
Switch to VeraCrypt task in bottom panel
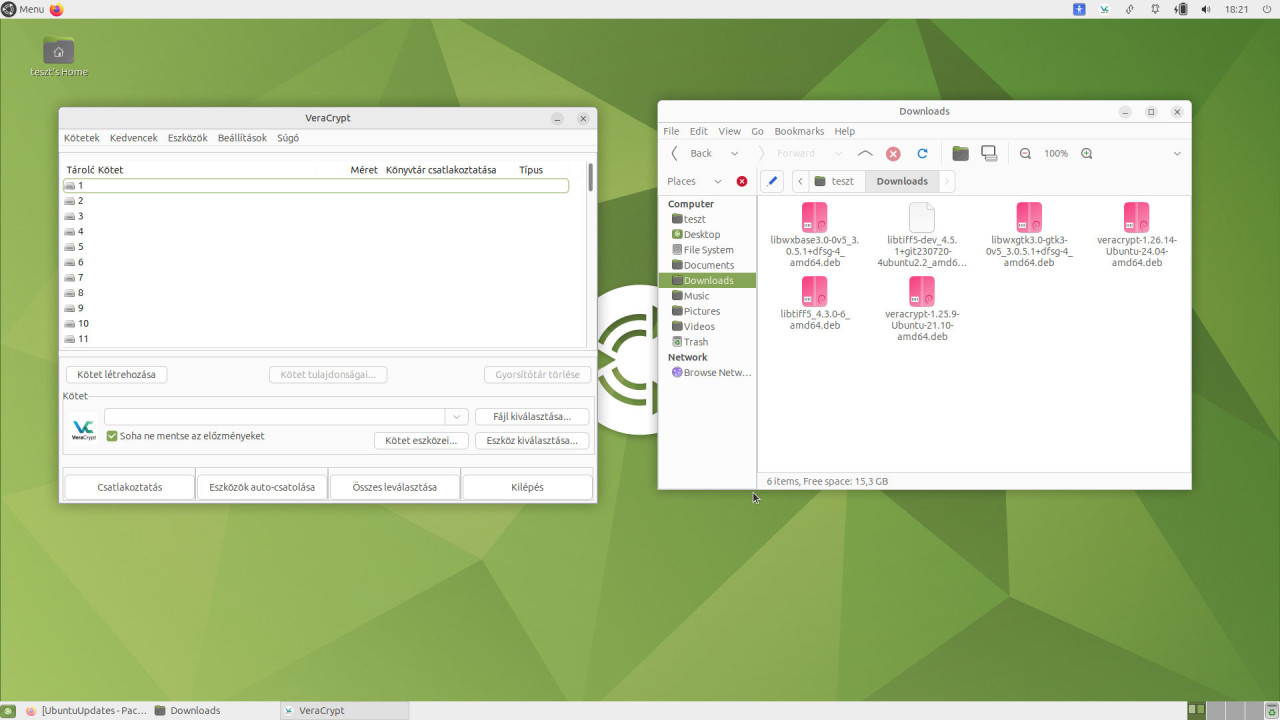pyautogui.click(x=343, y=710)
